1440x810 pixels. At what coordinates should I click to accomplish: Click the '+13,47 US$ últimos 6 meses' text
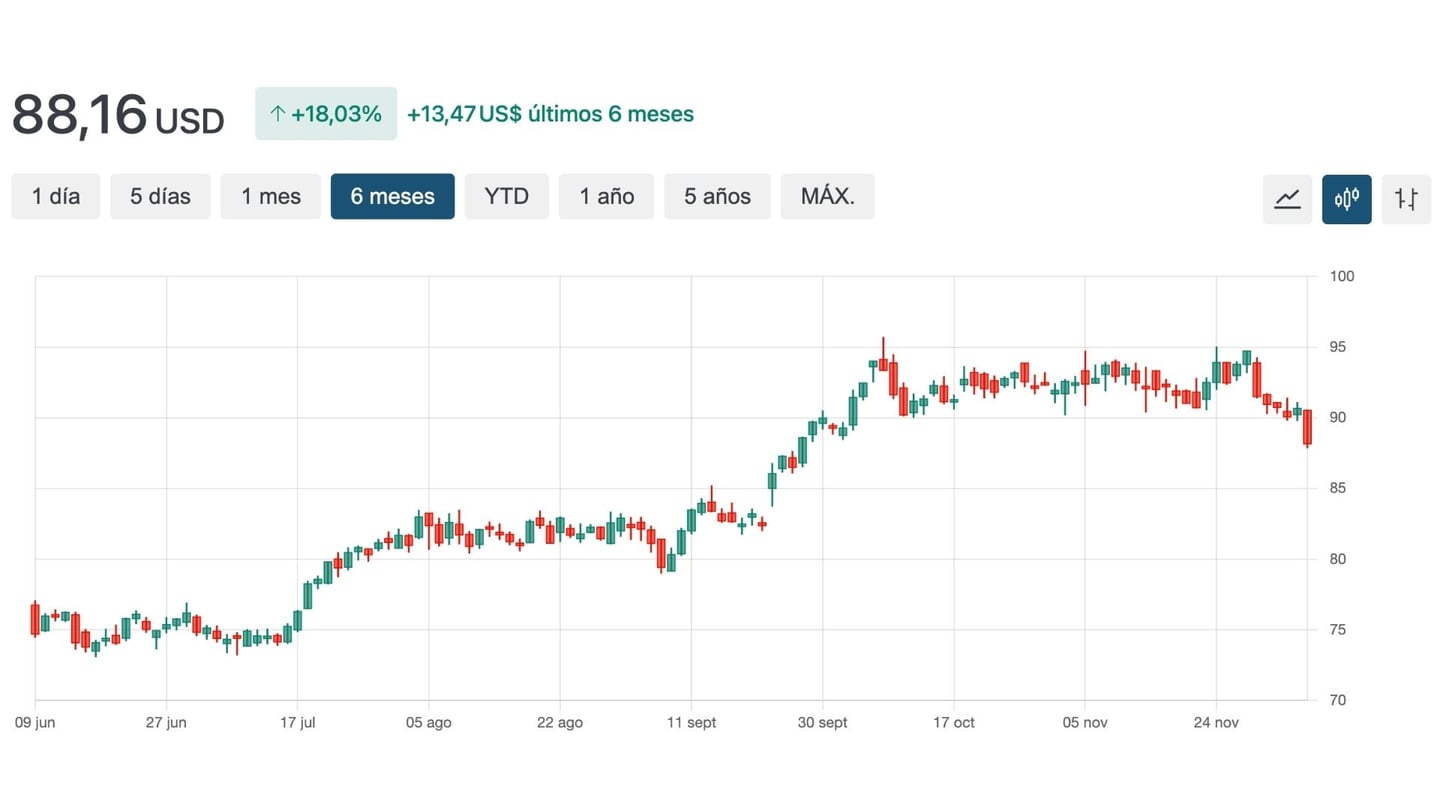tap(550, 114)
